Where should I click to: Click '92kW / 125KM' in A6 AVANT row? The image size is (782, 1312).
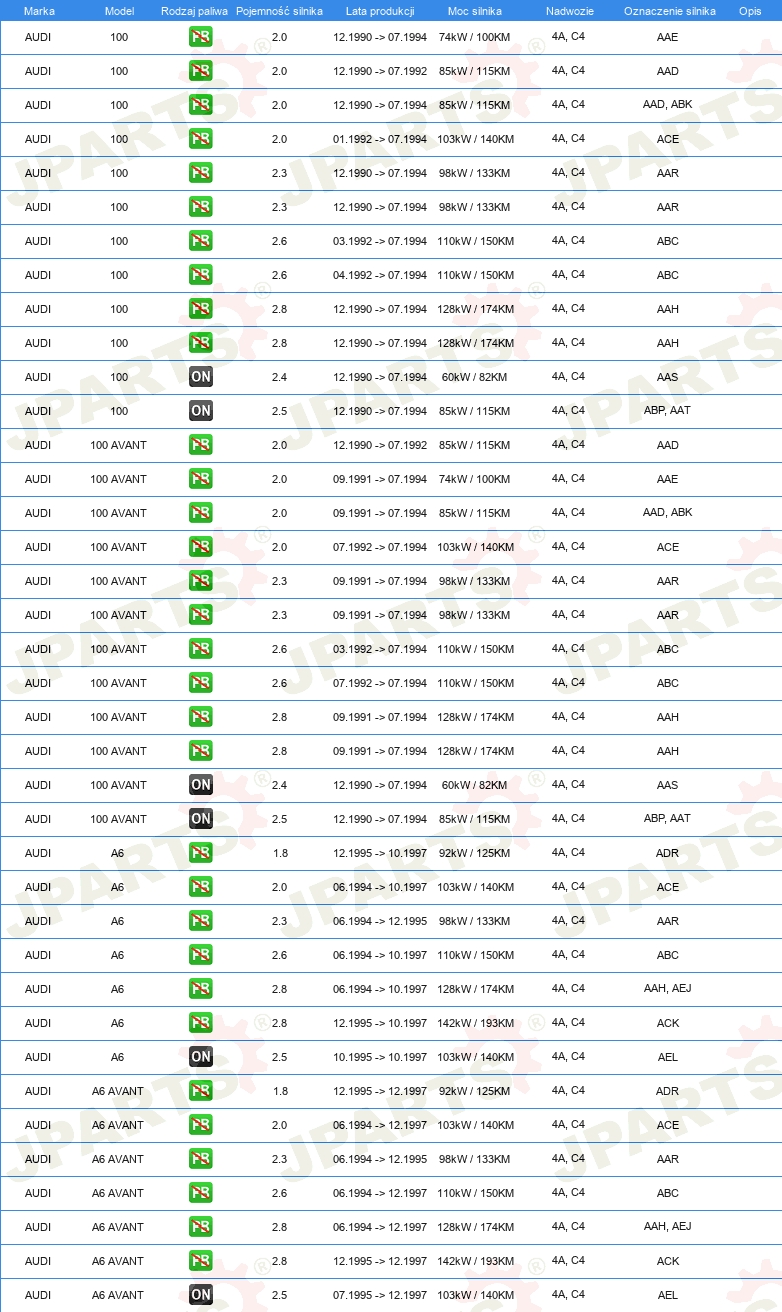coord(475,1091)
